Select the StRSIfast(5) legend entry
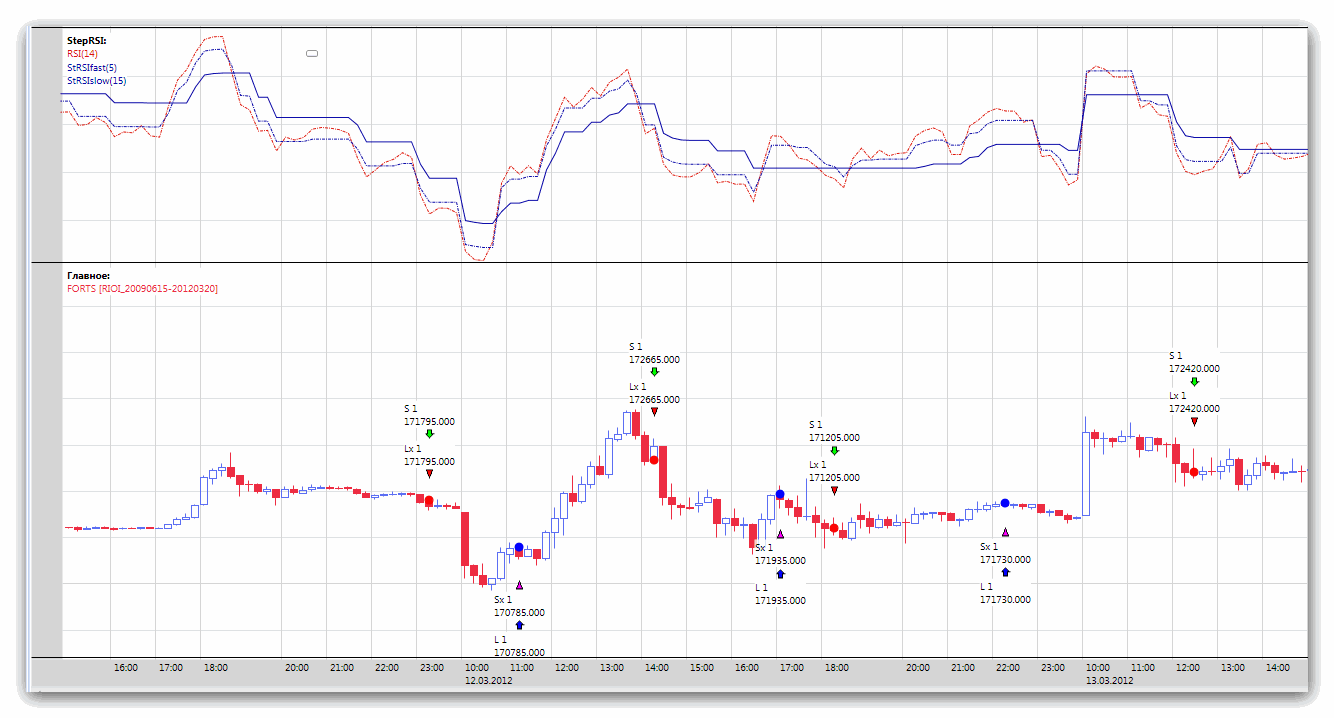Viewport: 1334px width, 718px height. [x=92, y=67]
